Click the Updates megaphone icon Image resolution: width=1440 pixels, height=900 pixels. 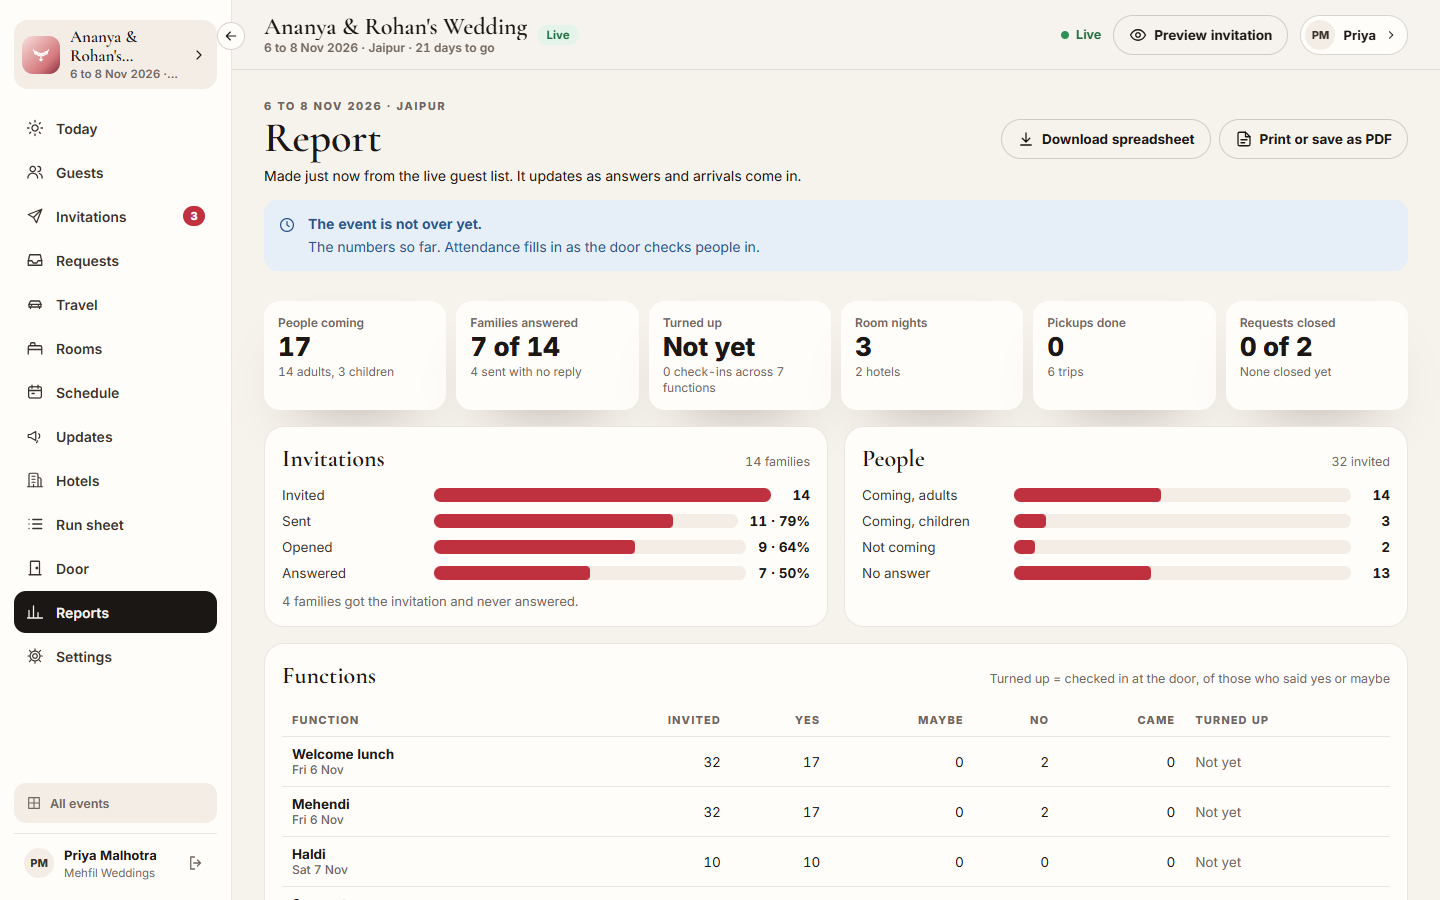pyautogui.click(x=35, y=436)
